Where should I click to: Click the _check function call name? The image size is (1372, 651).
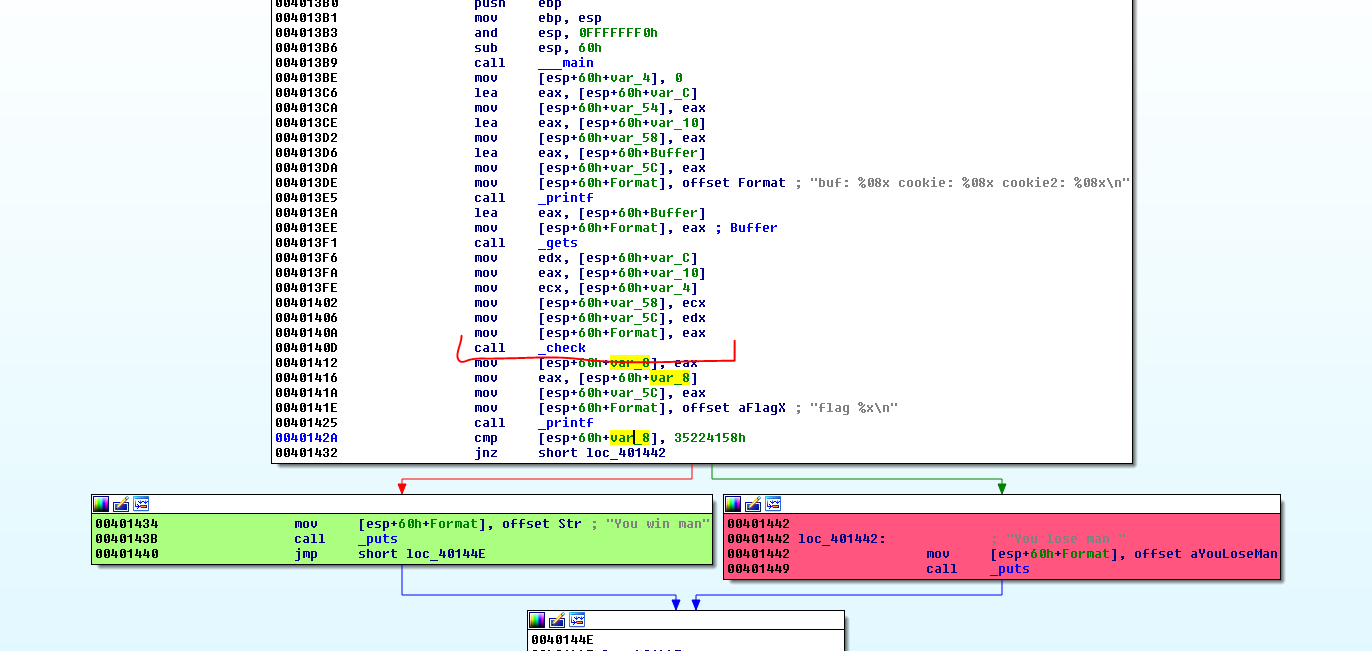pyautogui.click(x=562, y=348)
